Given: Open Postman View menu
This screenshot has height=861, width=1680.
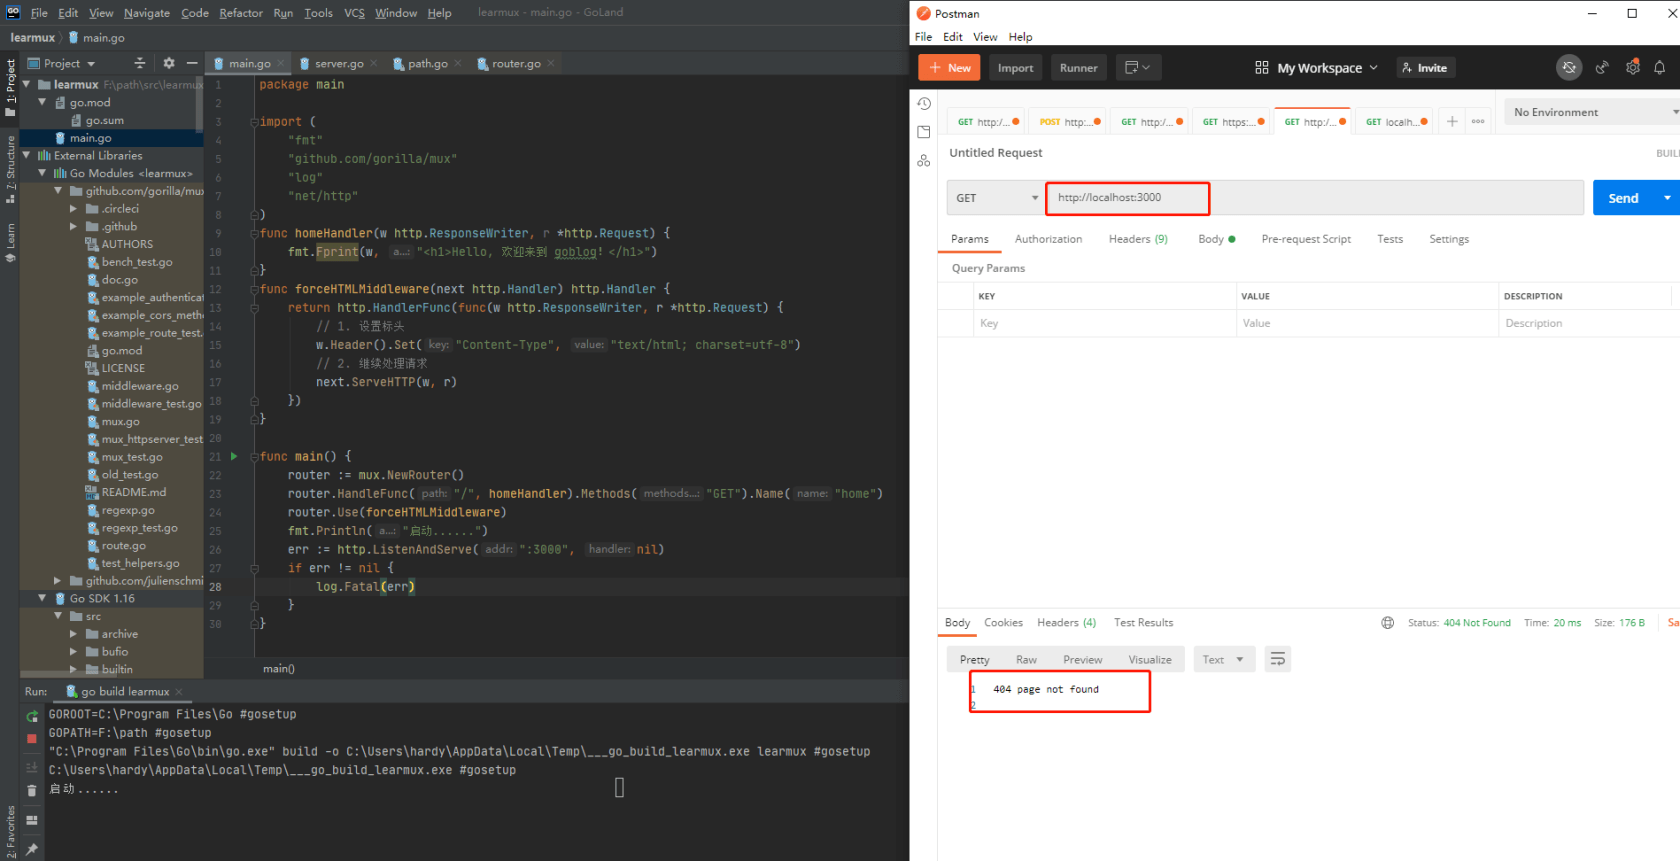Looking at the screenshot, I should coord(985,37).
